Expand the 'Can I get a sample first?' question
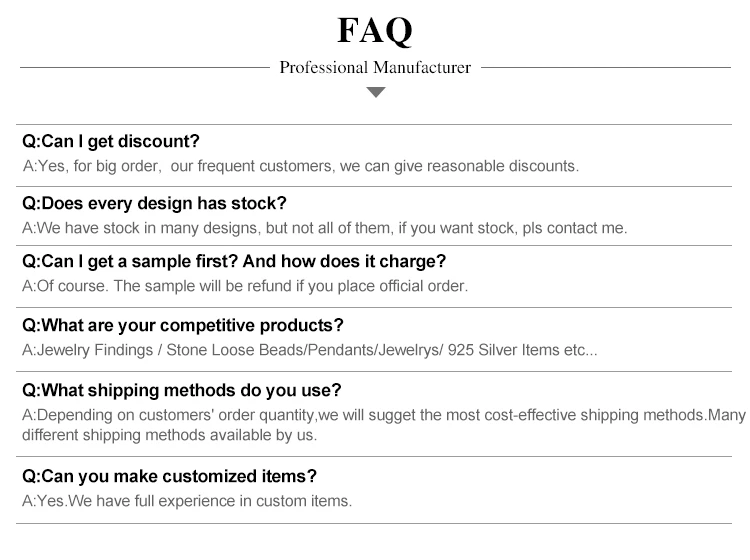750x560 pixels. pyautogui.click(x=234, y=262)
